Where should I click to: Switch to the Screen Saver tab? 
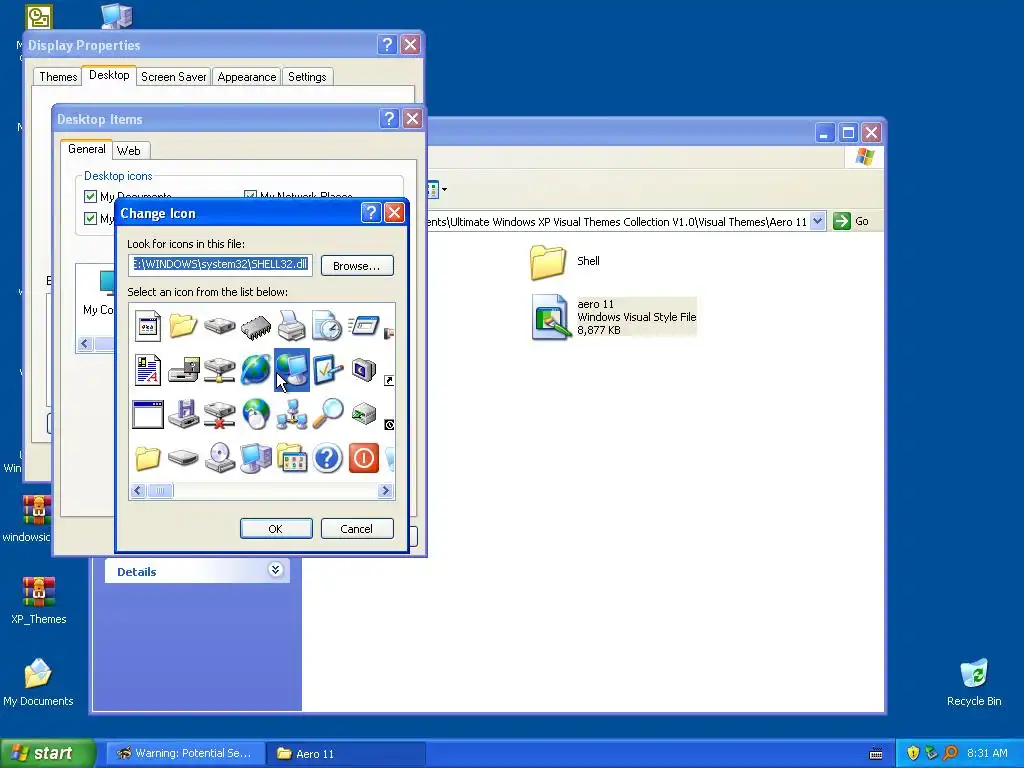[174, 76]
